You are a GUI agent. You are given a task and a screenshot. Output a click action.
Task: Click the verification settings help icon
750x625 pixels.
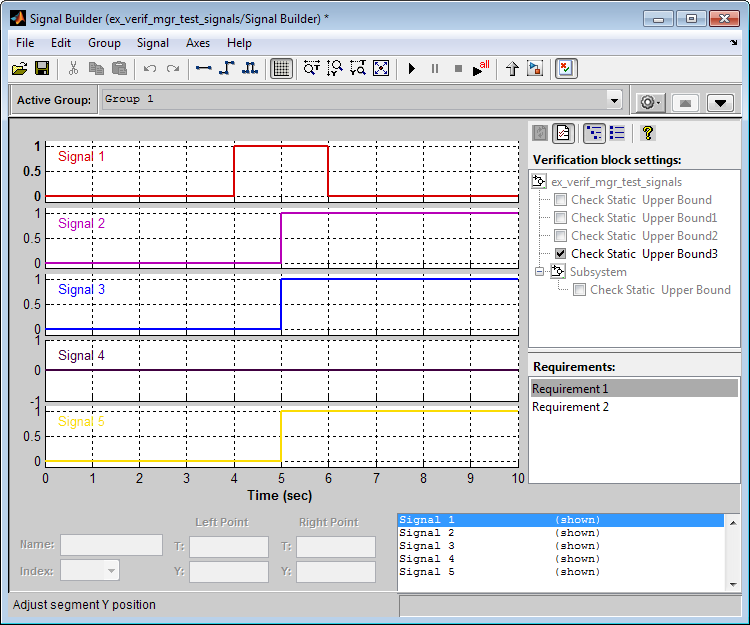647,133
